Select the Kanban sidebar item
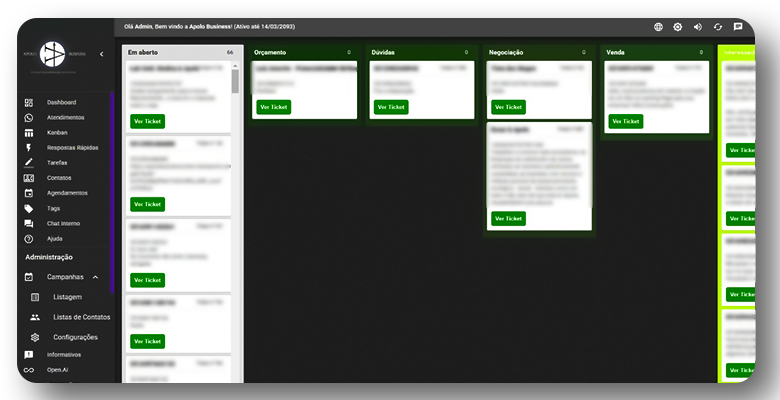 (58, 132)
